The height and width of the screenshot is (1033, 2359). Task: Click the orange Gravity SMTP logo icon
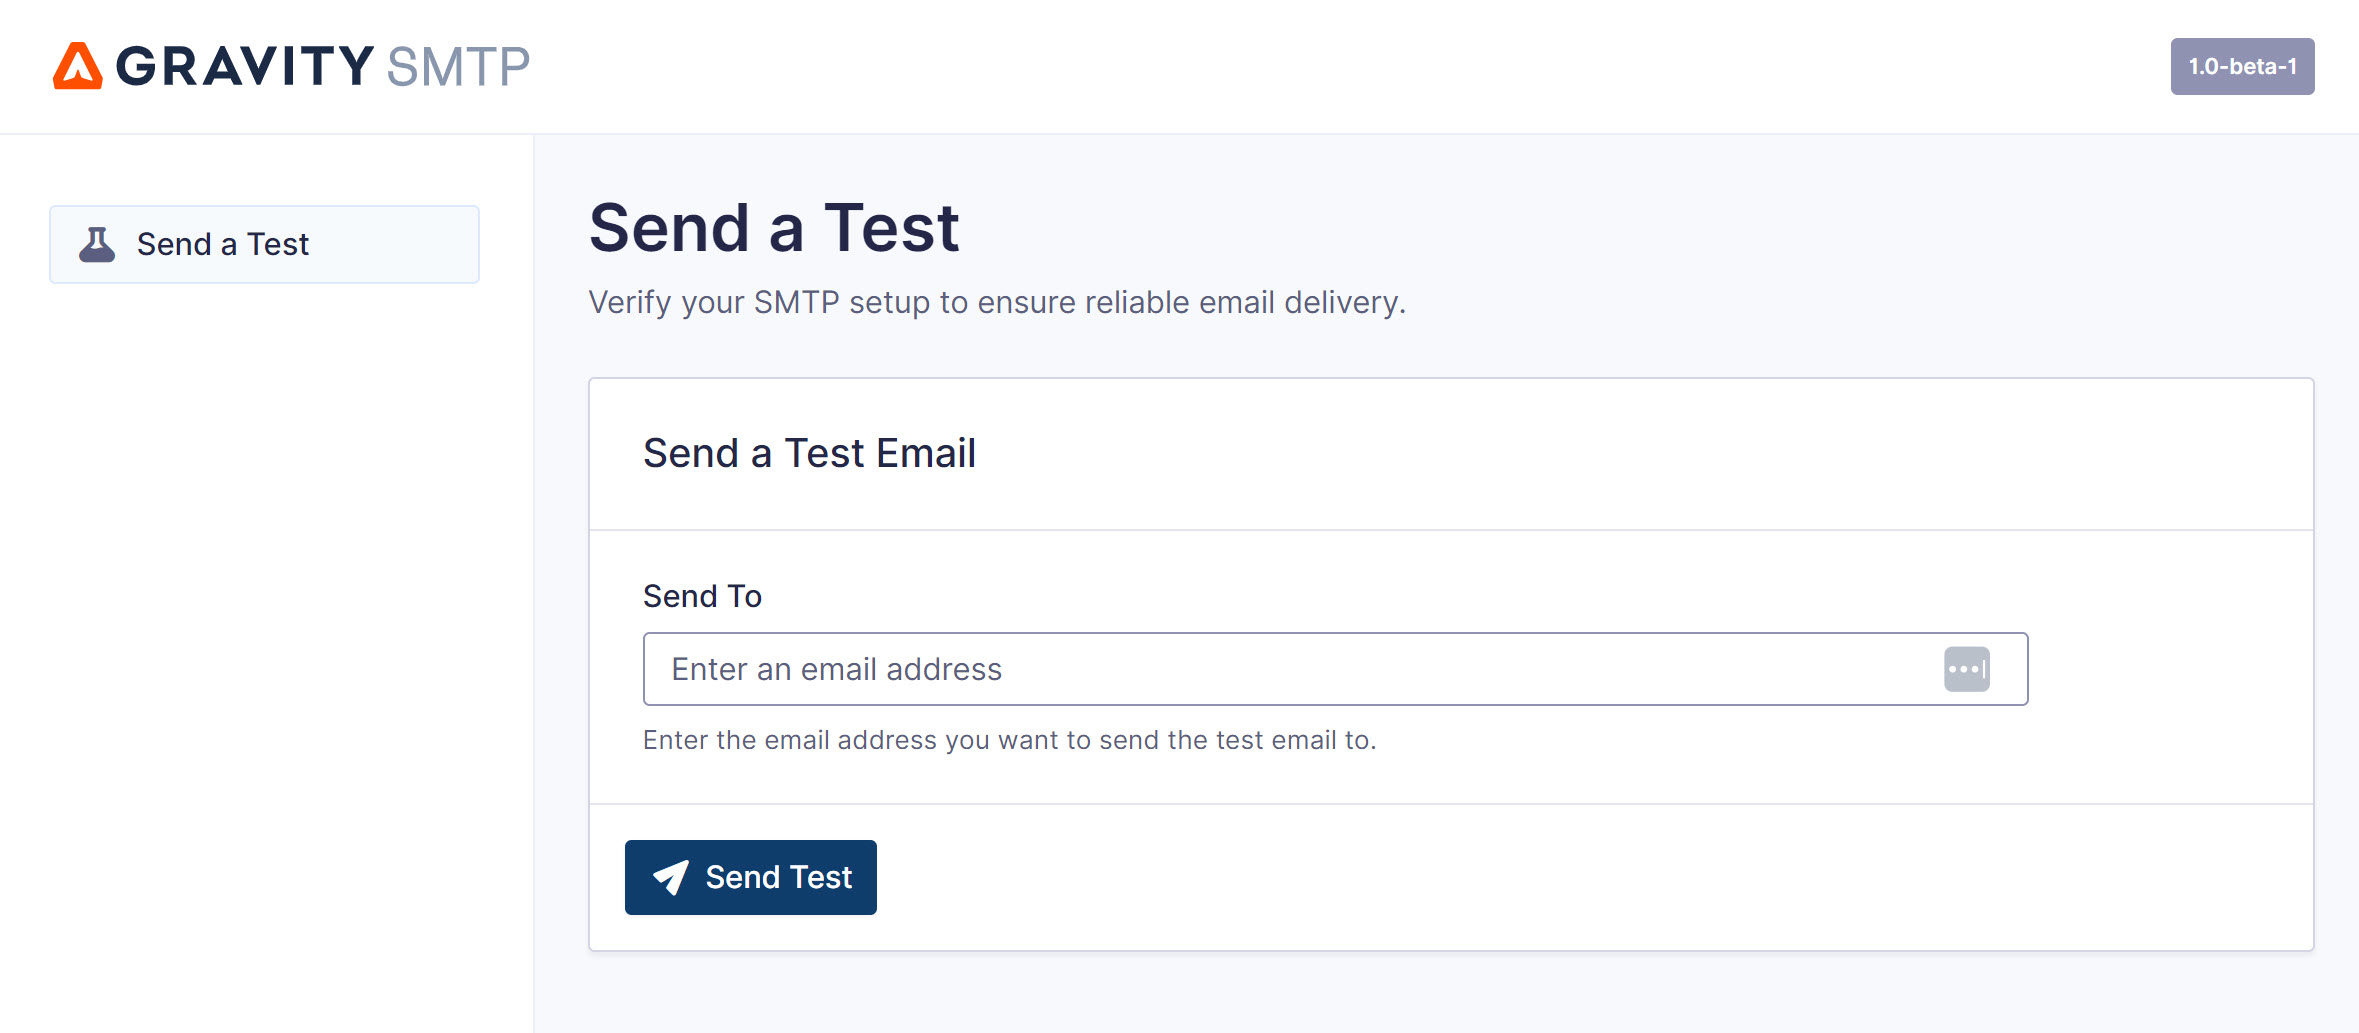coord(78,66)
